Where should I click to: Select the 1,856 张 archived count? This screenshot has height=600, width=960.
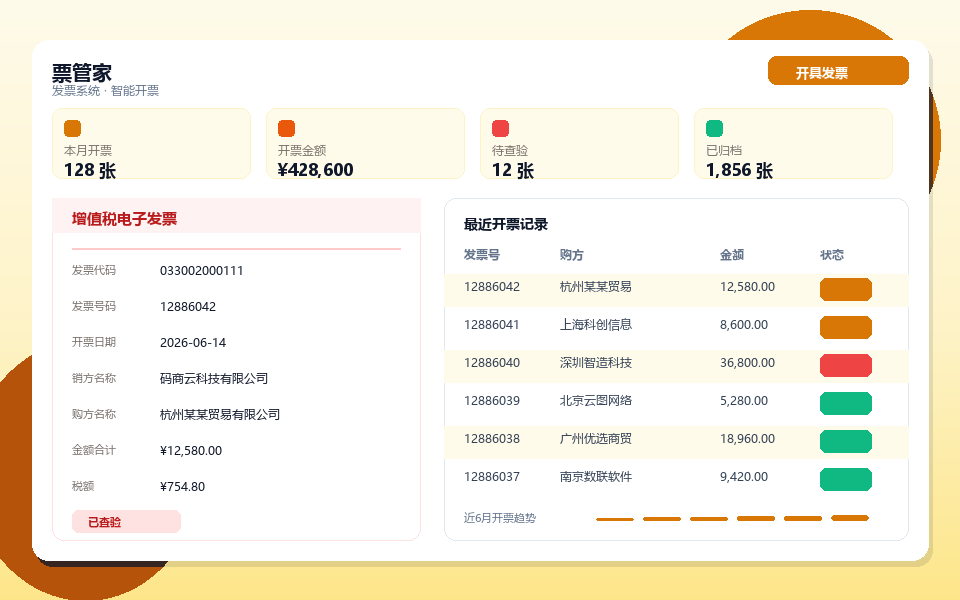pos(740,170)
